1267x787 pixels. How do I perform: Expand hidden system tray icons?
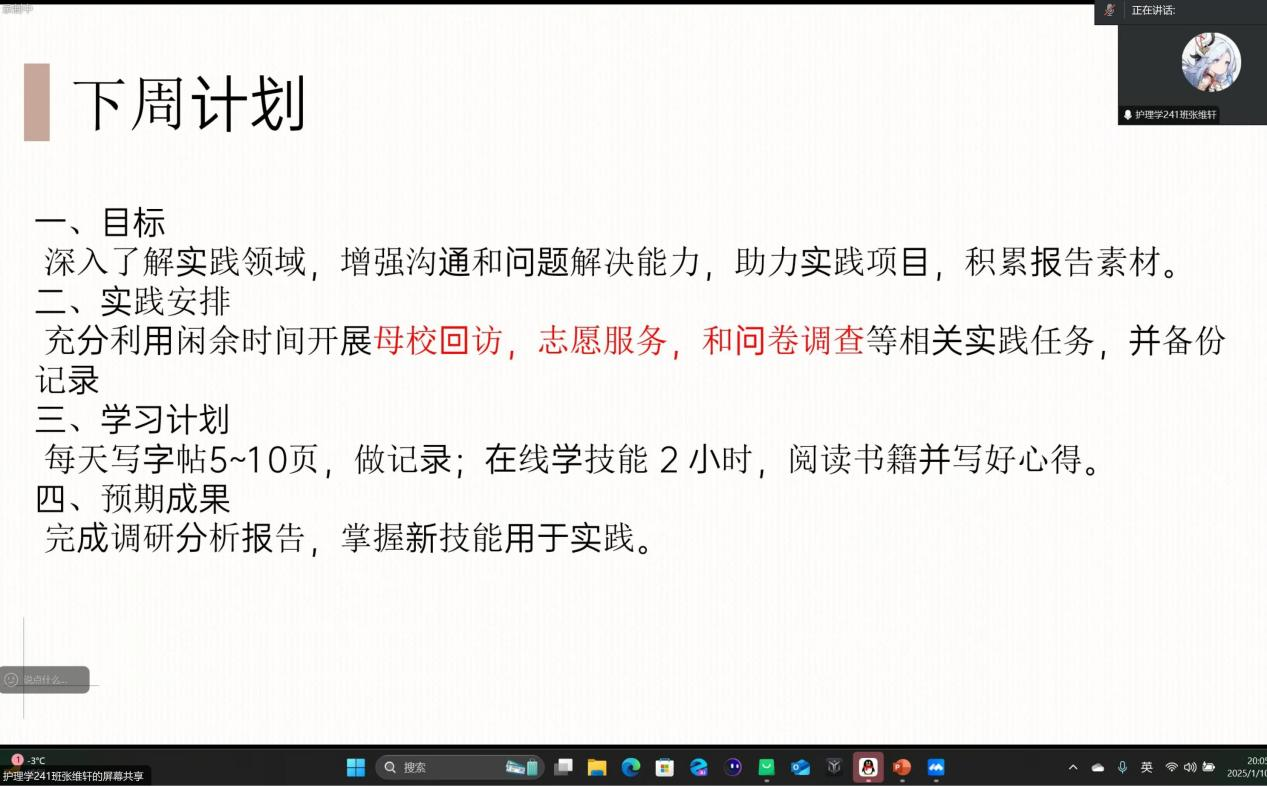tap(1073, 767)
